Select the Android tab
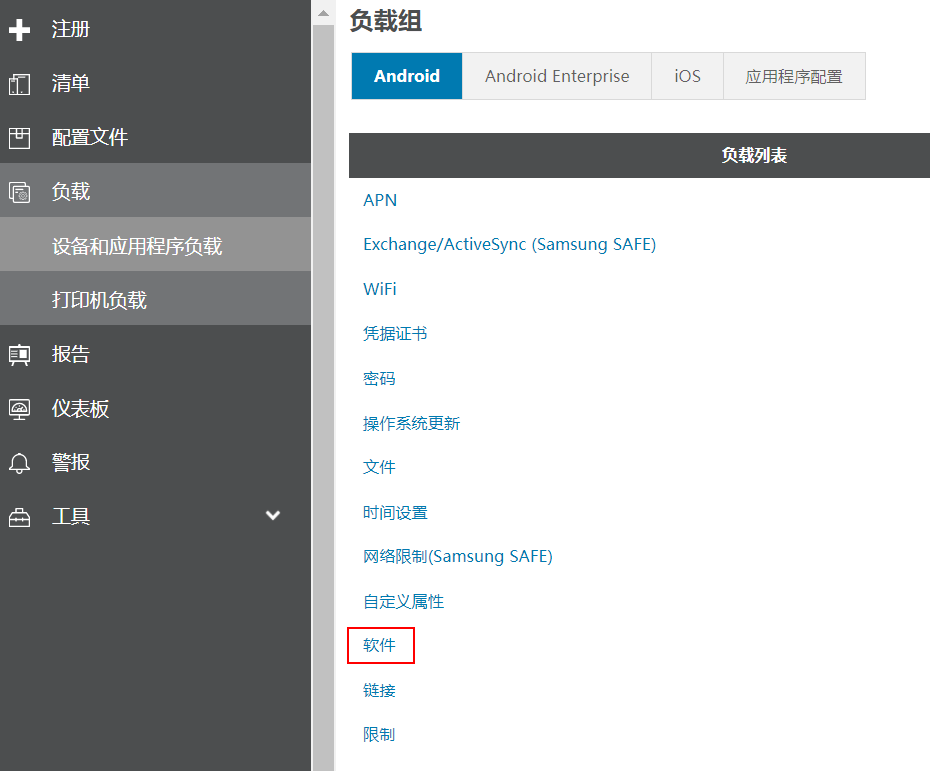 point(407,76)
